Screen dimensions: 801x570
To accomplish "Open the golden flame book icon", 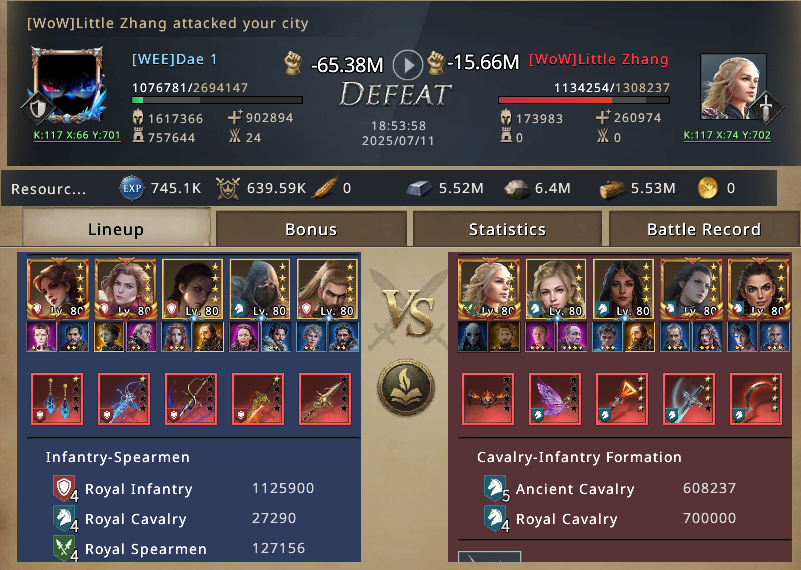I will point(406,387).
